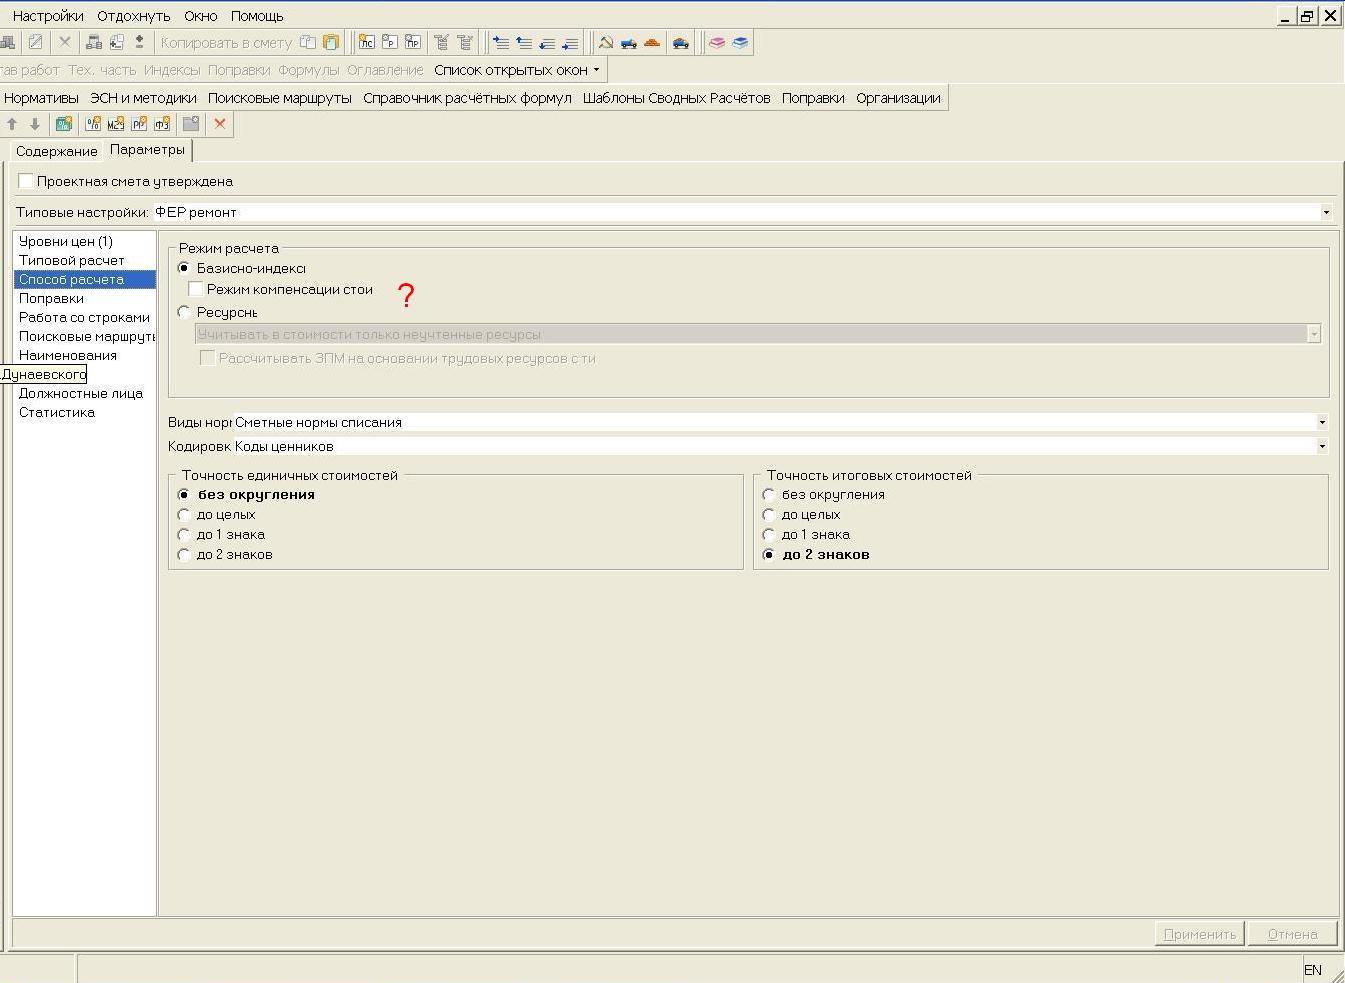Click the pink stacked books icon
The width and height of the screenshot is (1345, 983).
tap(717, 42)
